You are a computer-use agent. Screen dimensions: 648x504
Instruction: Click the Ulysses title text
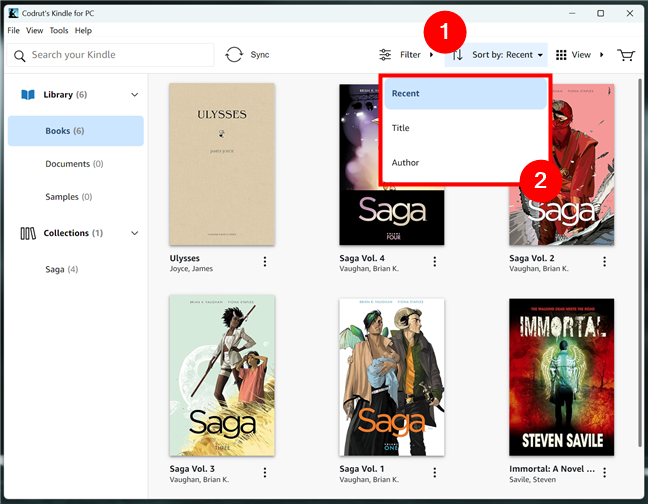pyautogui.click(x=184, y=258)
